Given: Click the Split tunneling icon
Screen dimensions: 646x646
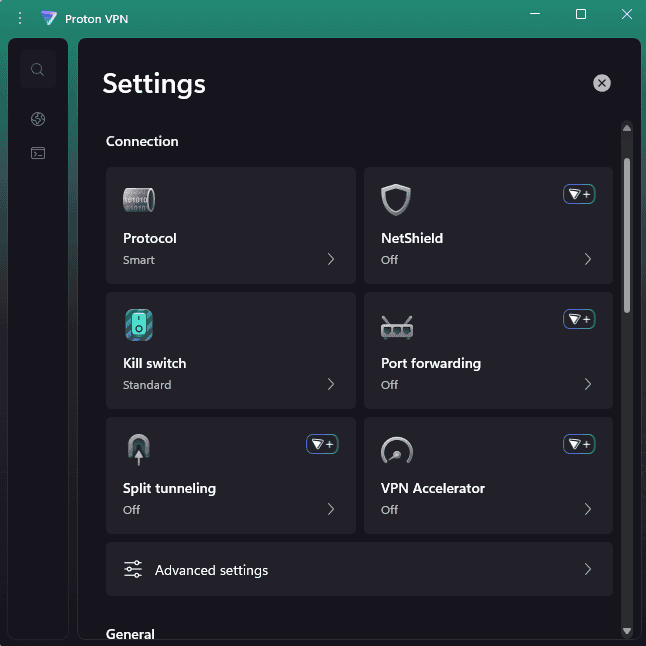Looking at the screenshot, I should coord(139,450).
